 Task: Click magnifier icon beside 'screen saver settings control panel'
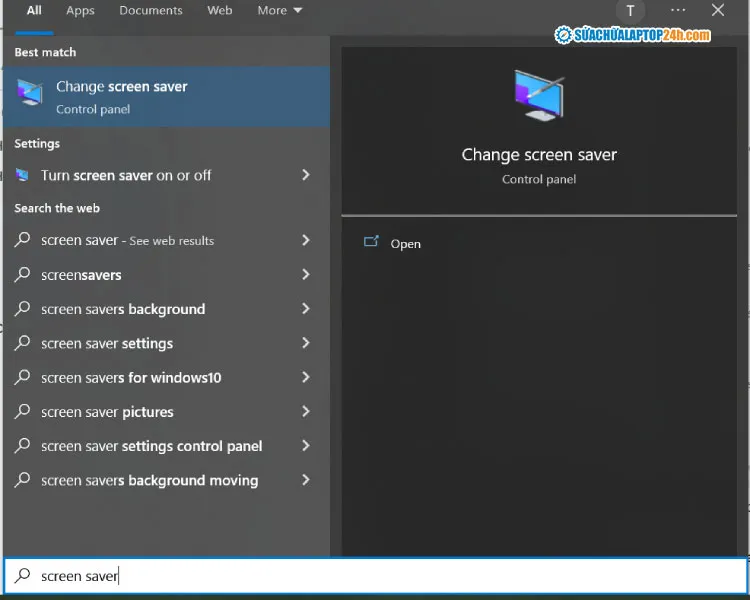pos(22,446)
